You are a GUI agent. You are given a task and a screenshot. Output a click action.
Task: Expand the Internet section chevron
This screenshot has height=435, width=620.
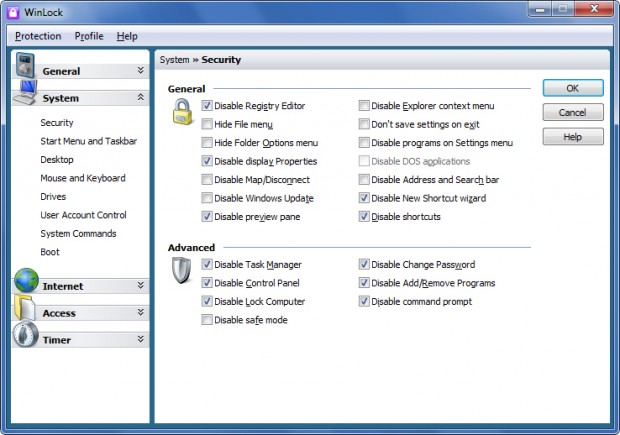coord(140,286)
